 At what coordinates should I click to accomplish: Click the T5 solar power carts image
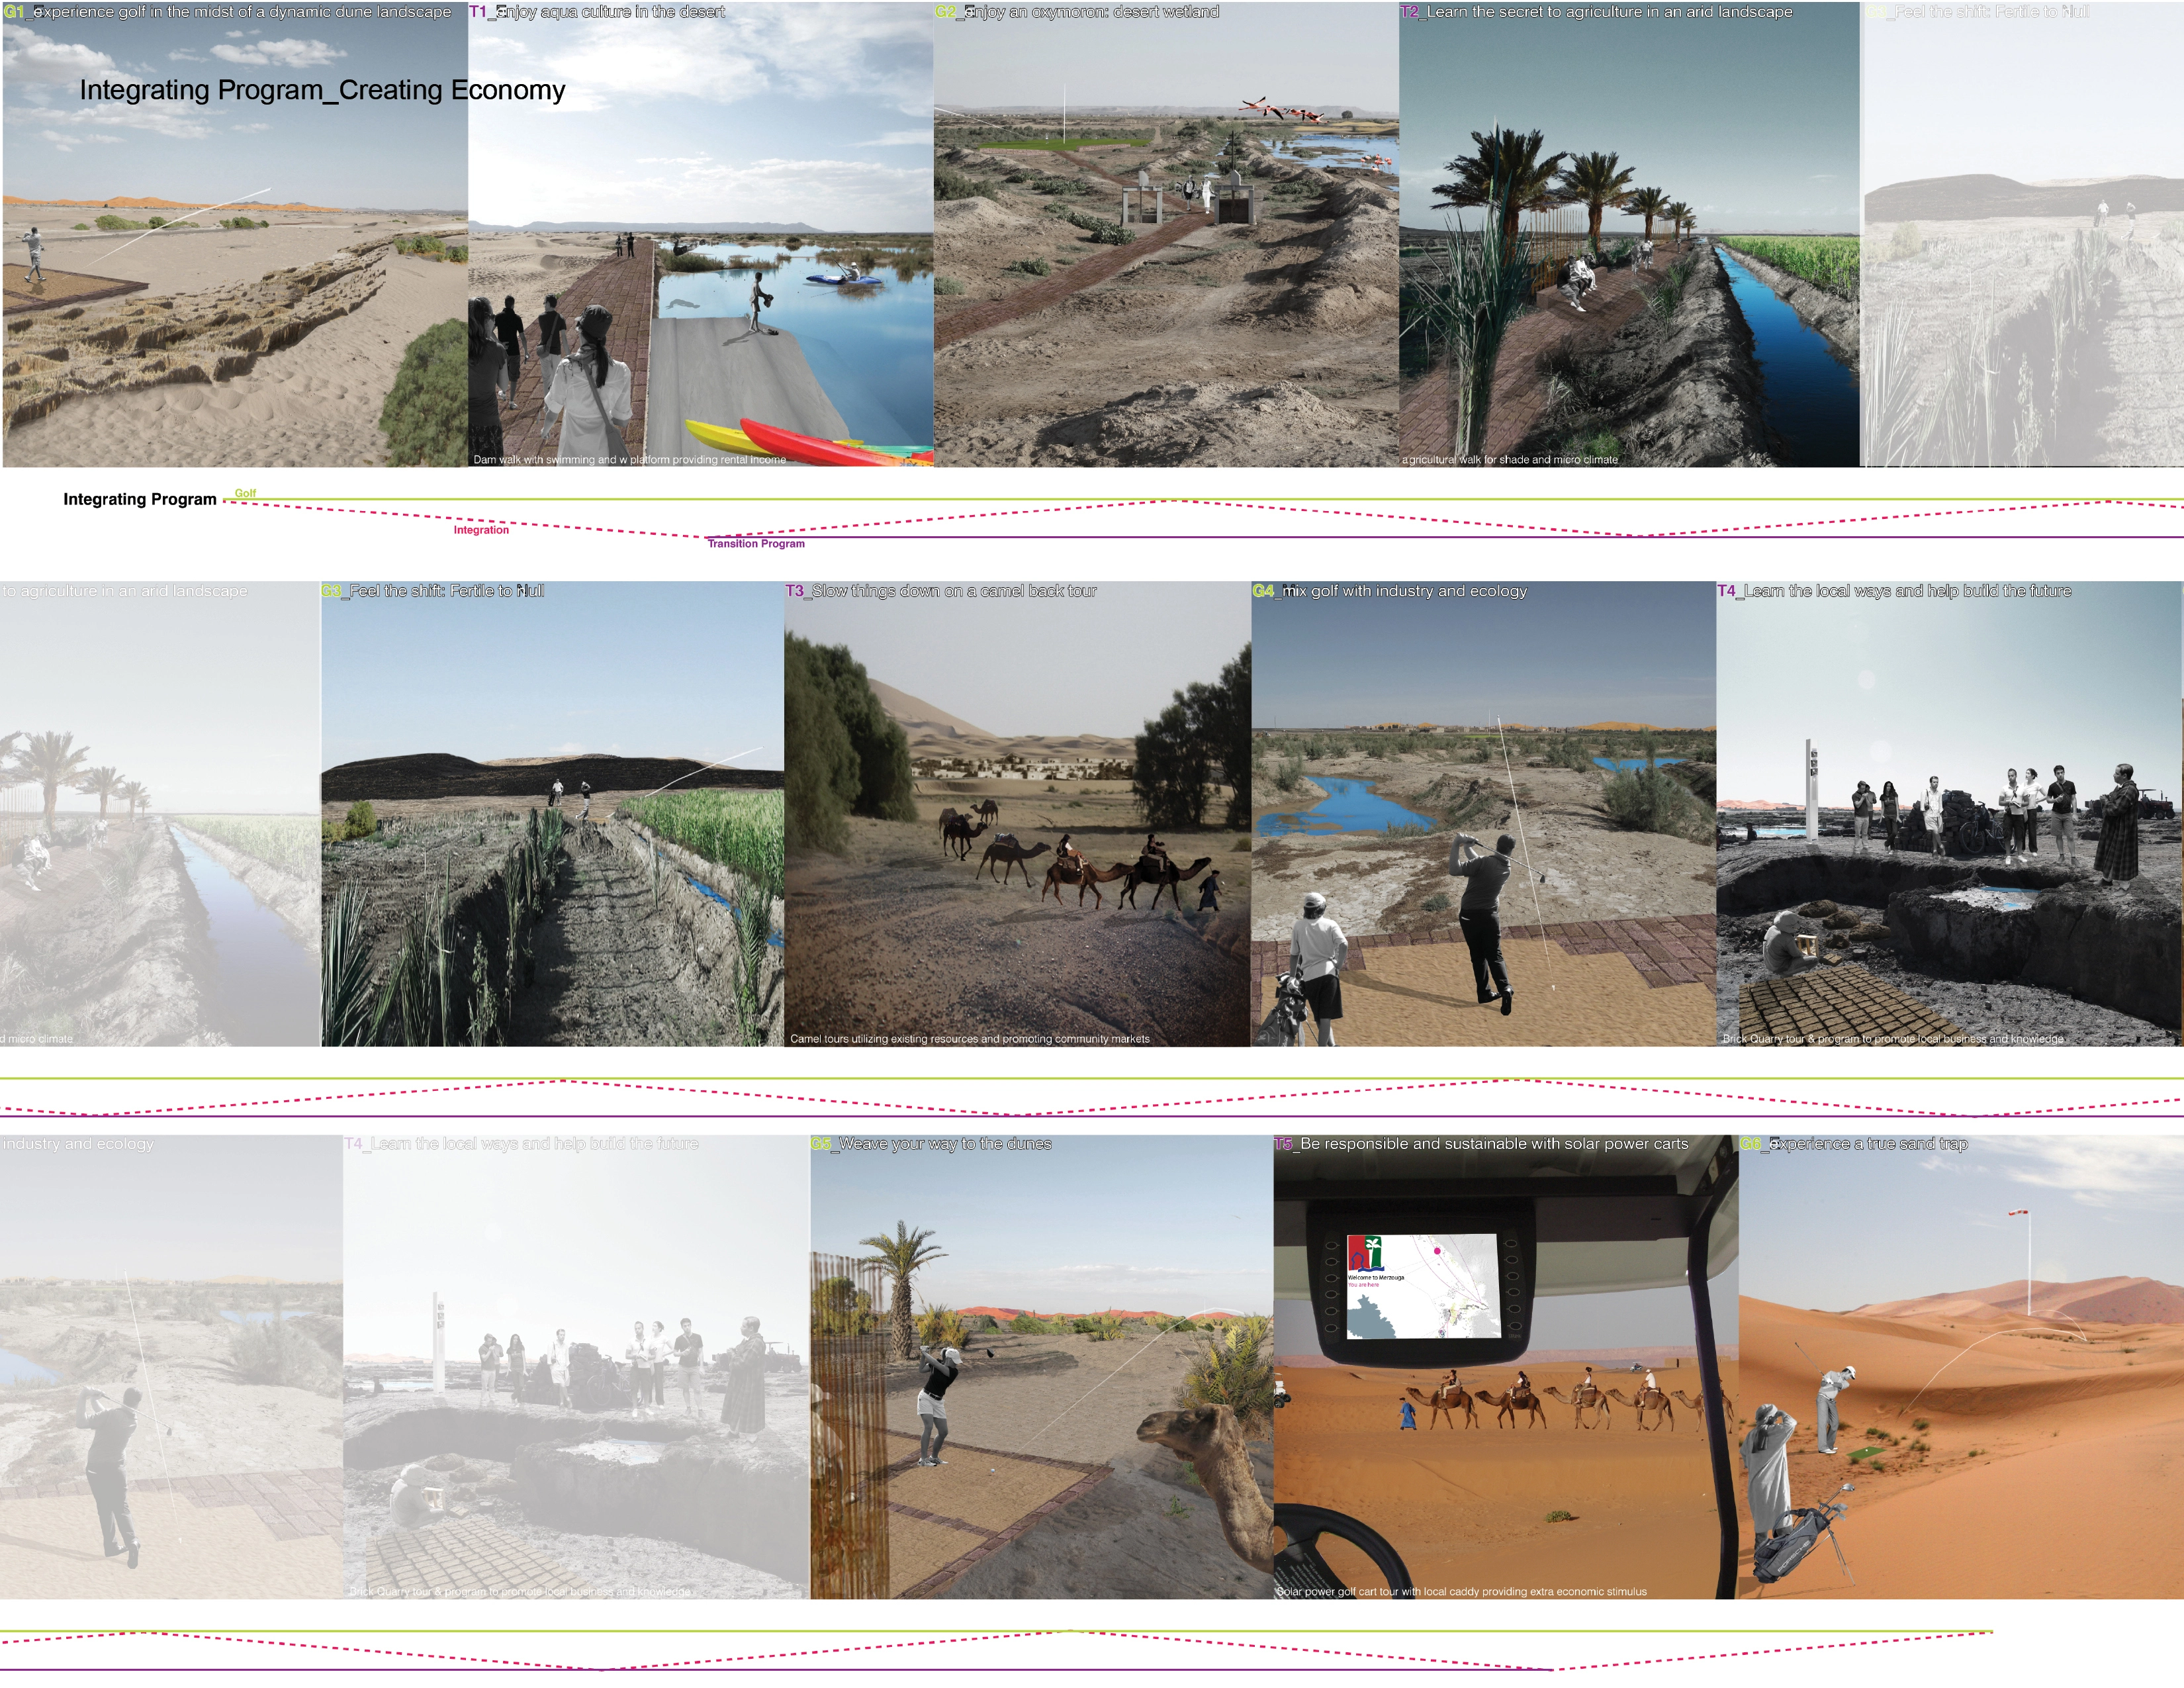[x=1505, y=1366]
